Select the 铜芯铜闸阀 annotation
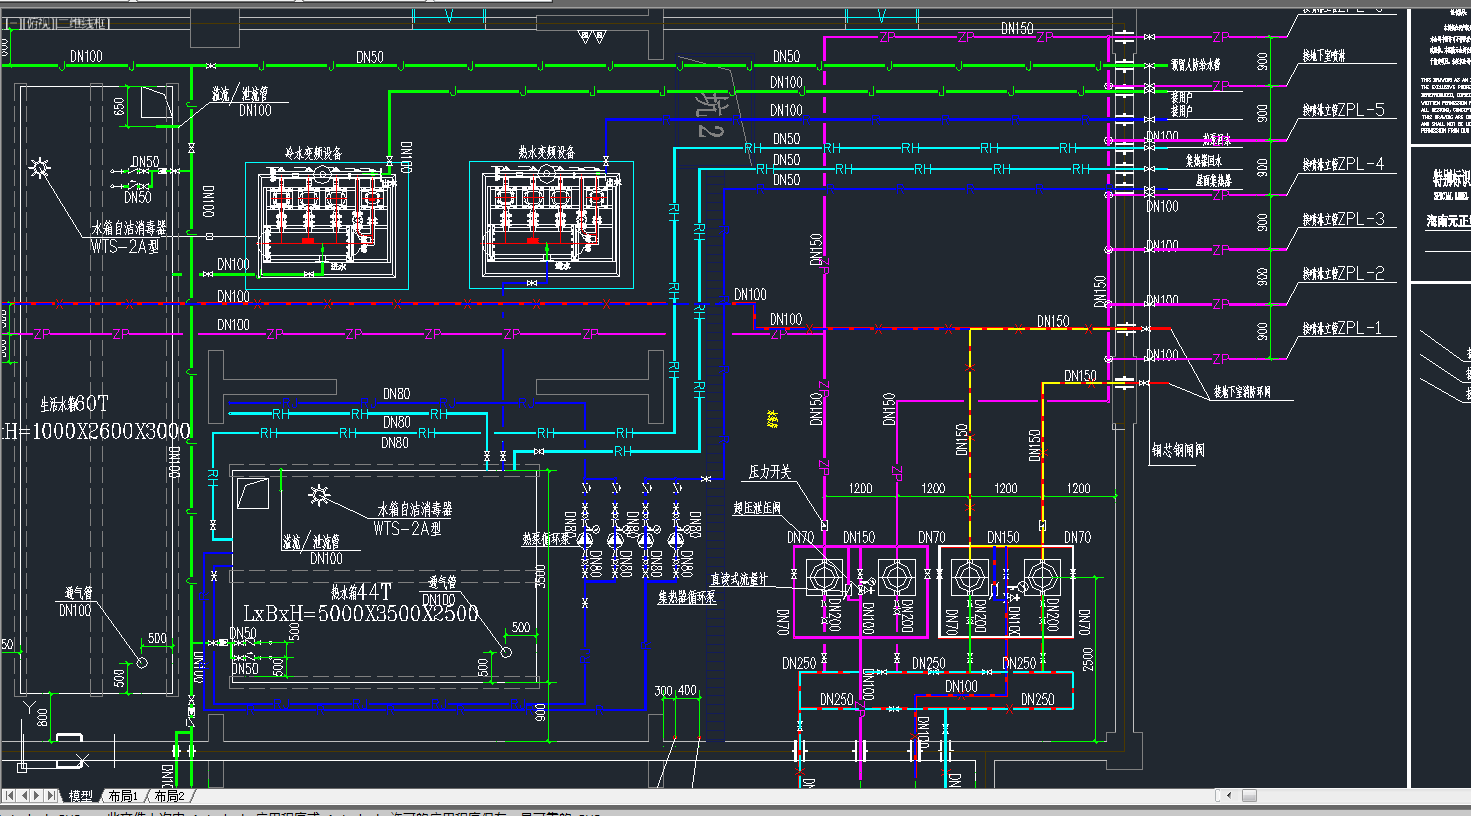The width and height of the screenshot is (1471, 816). click(x=1178, y=451)
